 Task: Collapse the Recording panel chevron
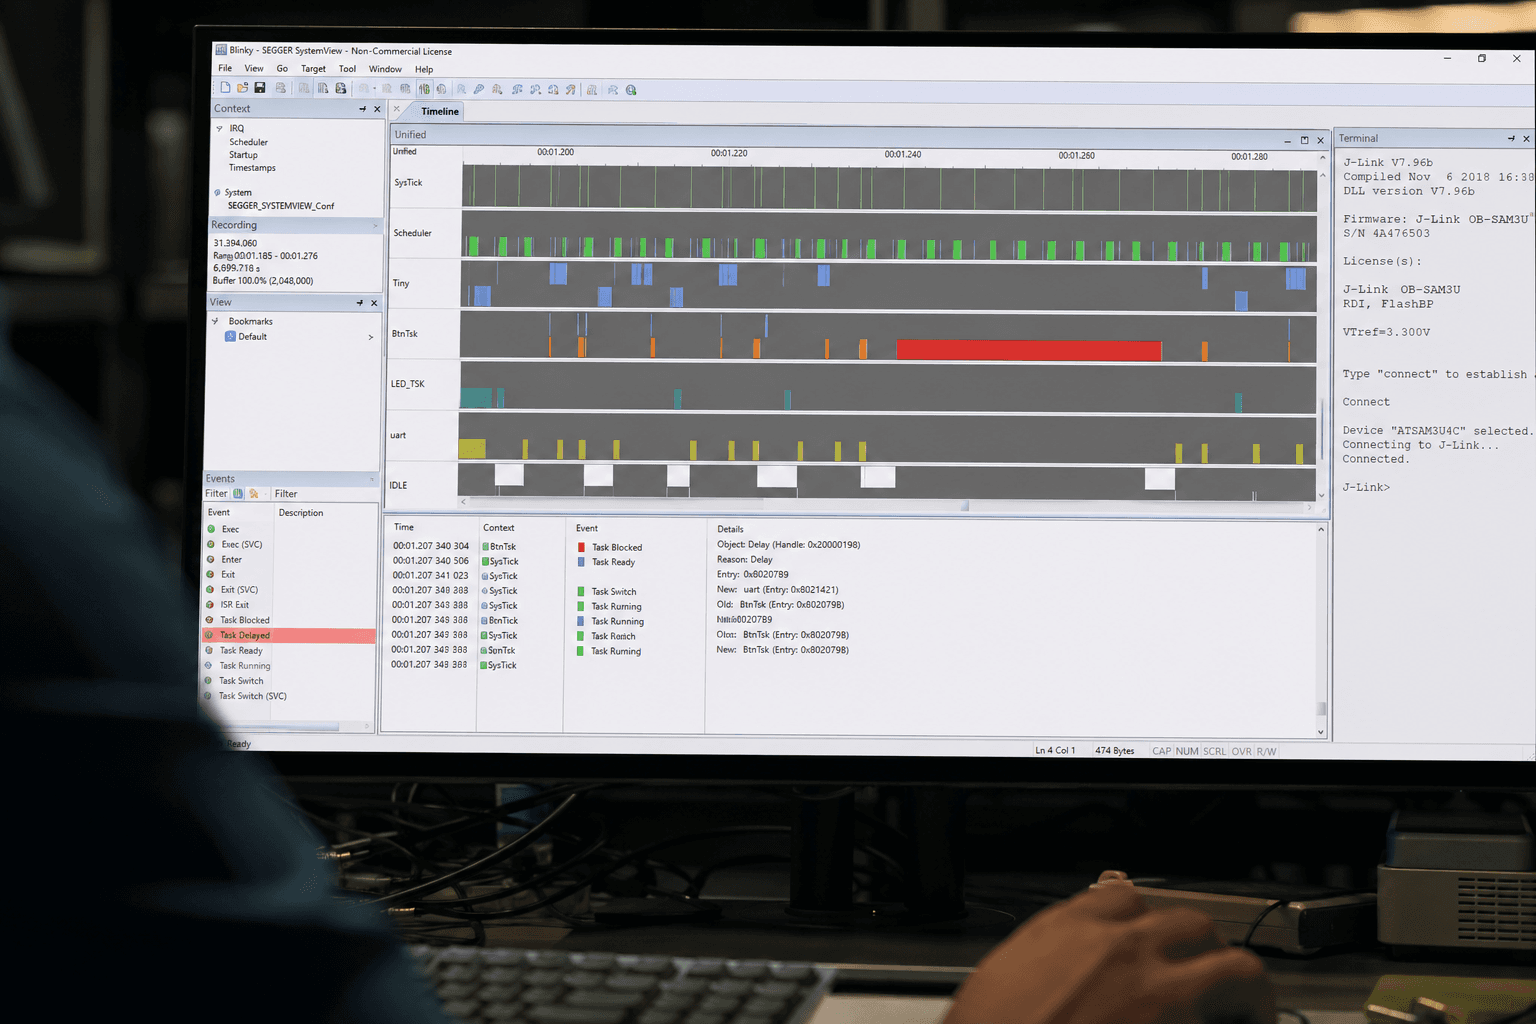coord(375,226)
